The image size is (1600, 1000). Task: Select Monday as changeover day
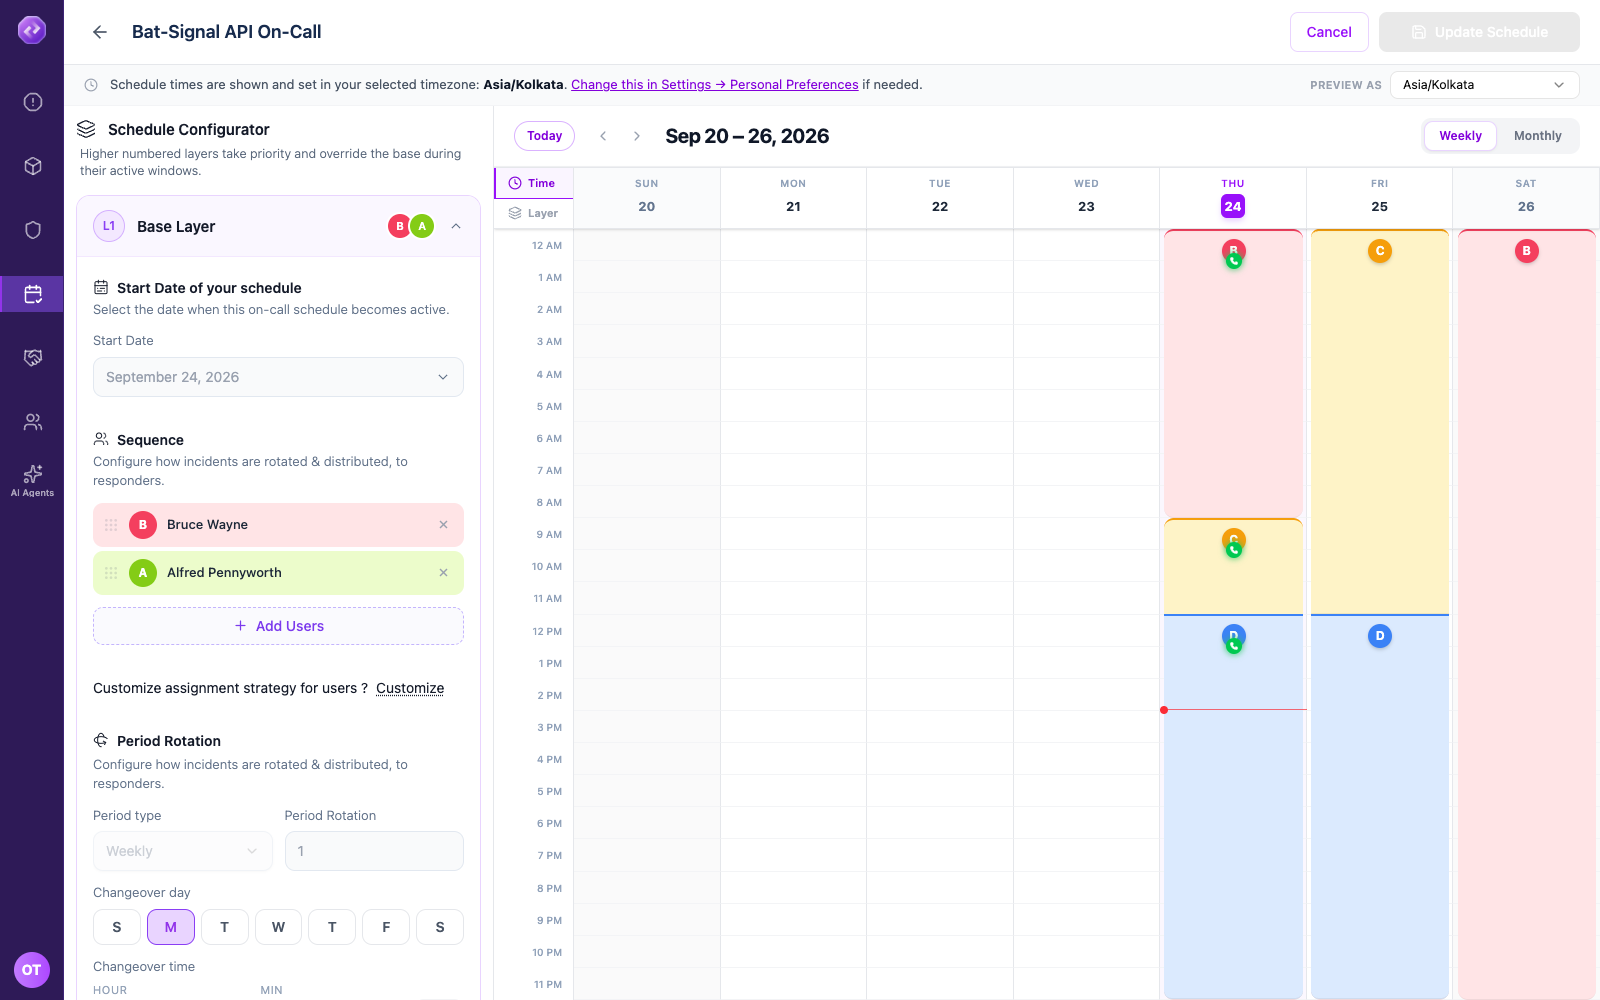171,927
